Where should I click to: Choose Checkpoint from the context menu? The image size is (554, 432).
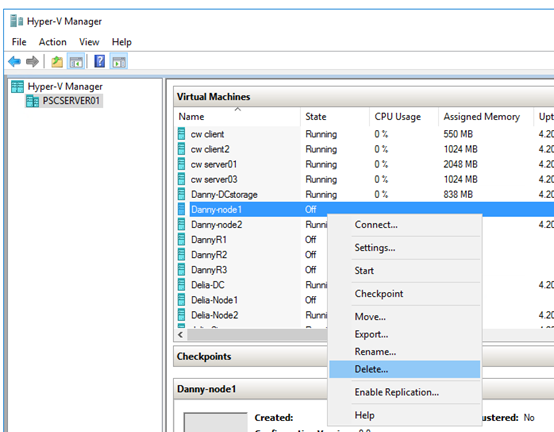point(405,294)
